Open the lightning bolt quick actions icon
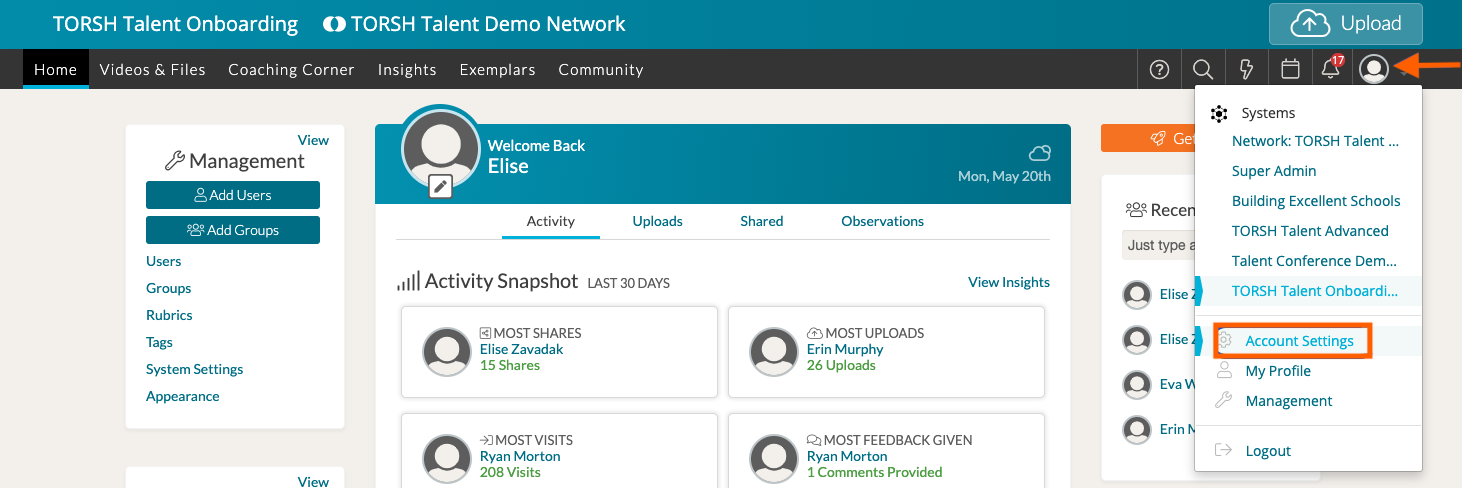This screenshot has height=488, width=1462. (x=1246, y=69)
